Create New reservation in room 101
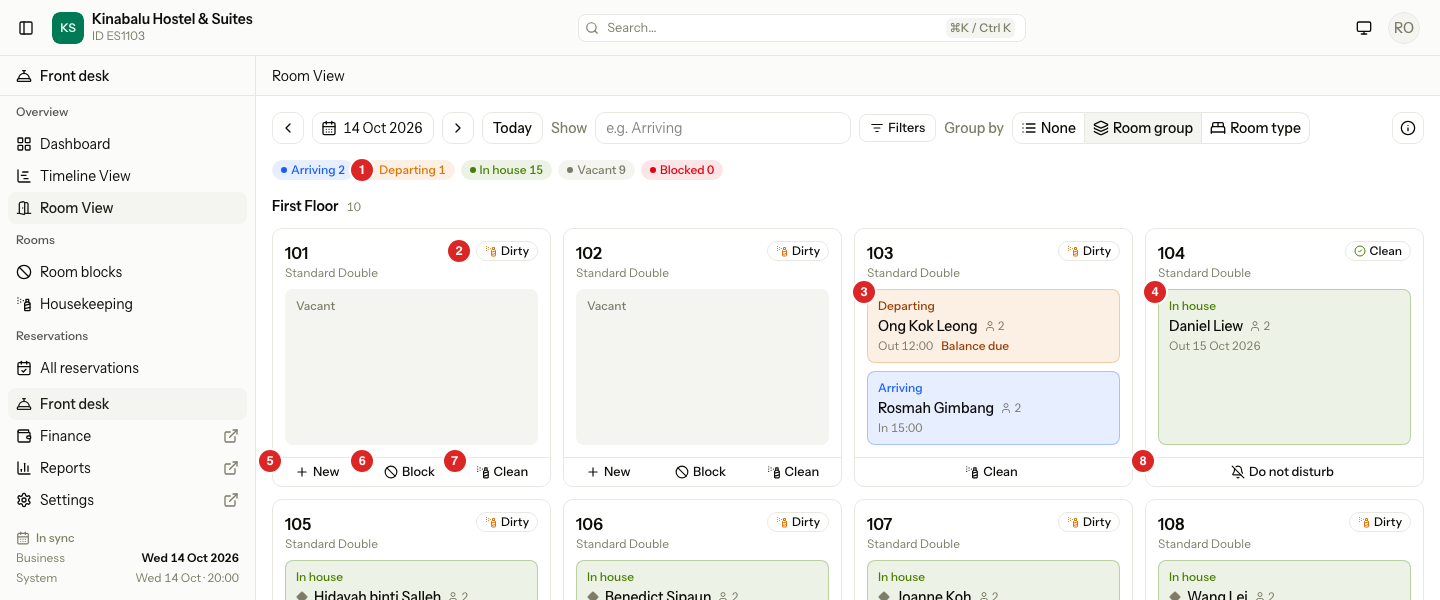This screenshot has width=1440, height=600. tap(318, 472)
